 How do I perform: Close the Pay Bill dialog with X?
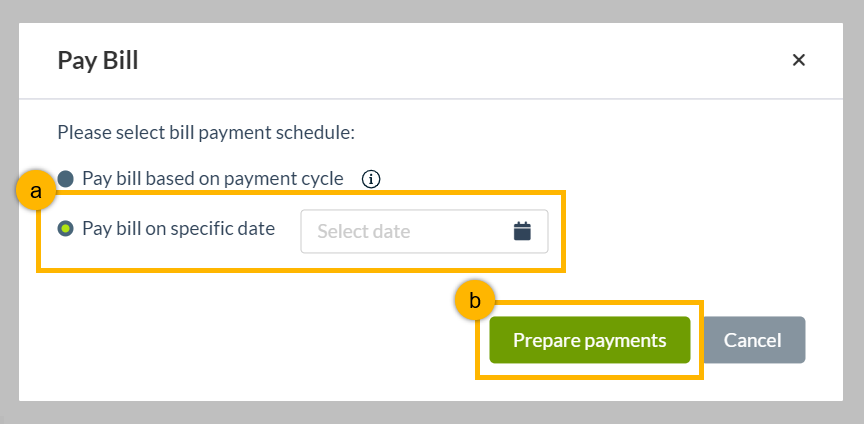[798, 60]
